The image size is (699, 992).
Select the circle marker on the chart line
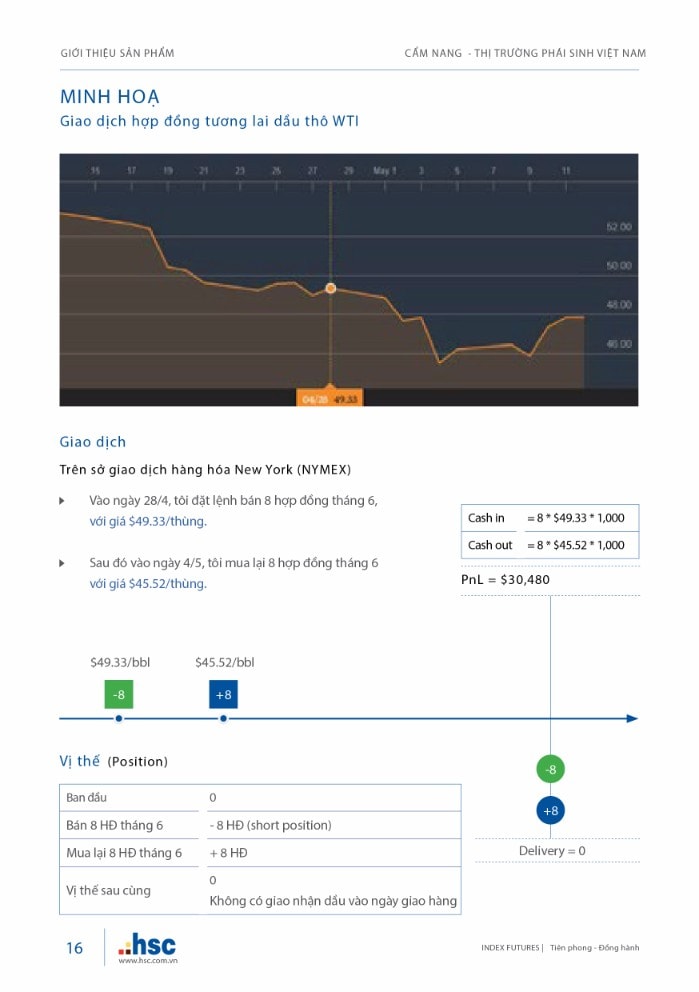[331, 288]
